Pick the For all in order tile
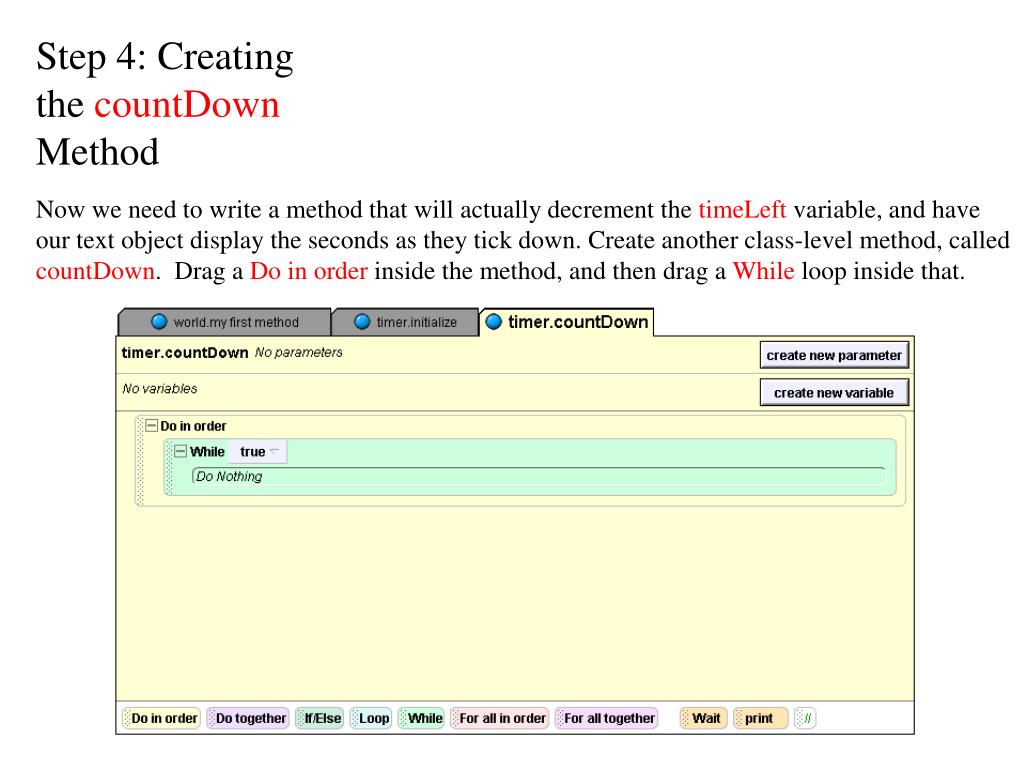This screenshot has width=1024, height=768. point(499,718)
